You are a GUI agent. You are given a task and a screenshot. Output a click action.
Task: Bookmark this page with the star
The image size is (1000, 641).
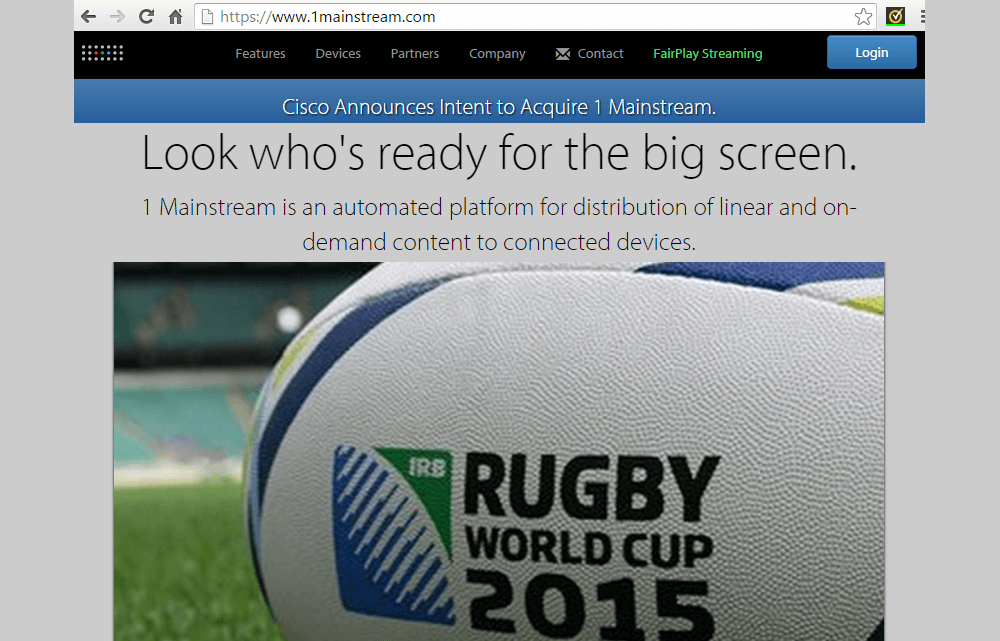pyautogui.click(x=863, y=16)
